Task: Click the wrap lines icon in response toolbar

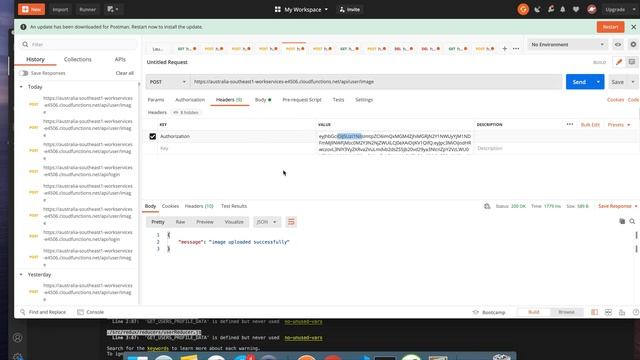Action: point(291,222)
